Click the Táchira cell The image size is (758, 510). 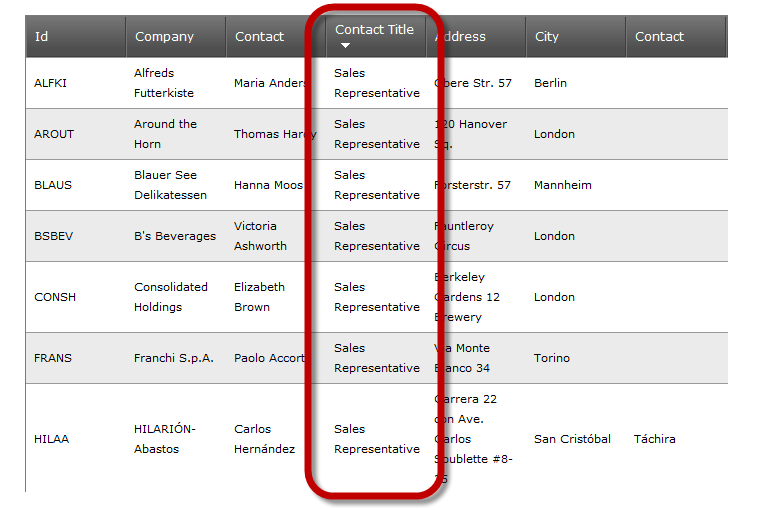[655, 439]
